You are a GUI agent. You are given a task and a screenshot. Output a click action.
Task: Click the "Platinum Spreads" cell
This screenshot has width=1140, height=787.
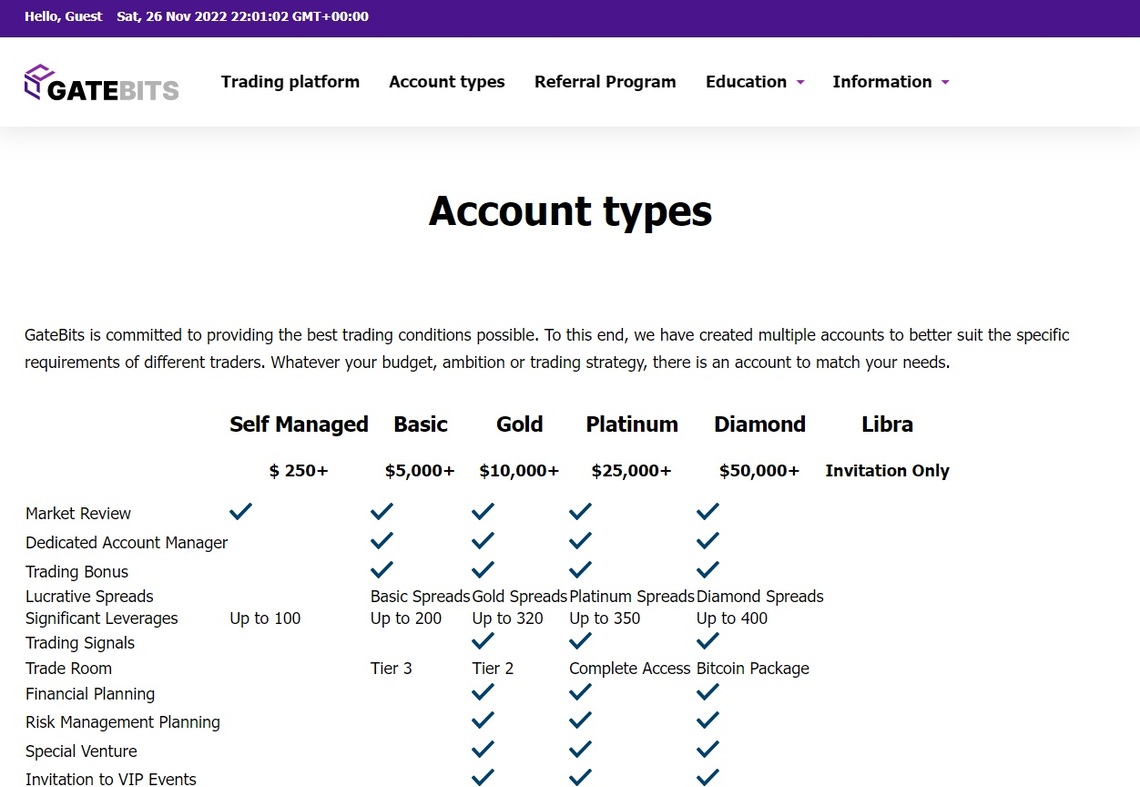click(x=632, y=596)
